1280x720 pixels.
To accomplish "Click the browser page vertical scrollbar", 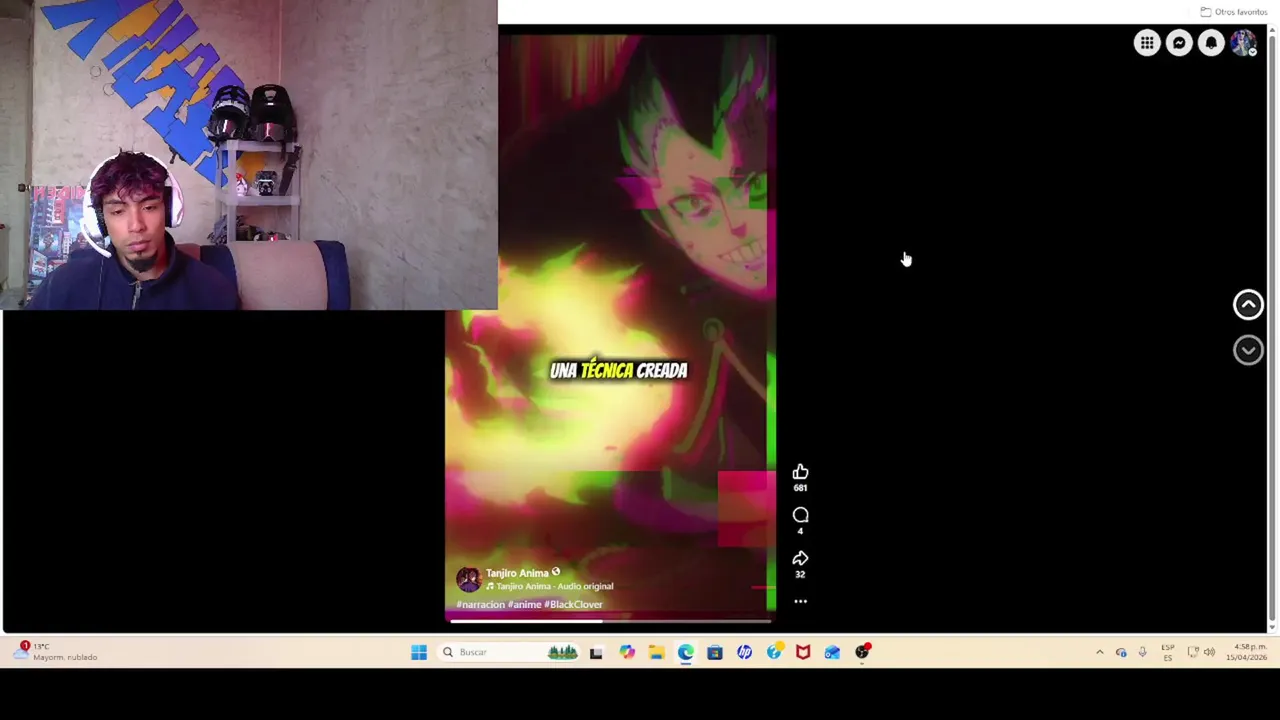I will [1273, 330].
